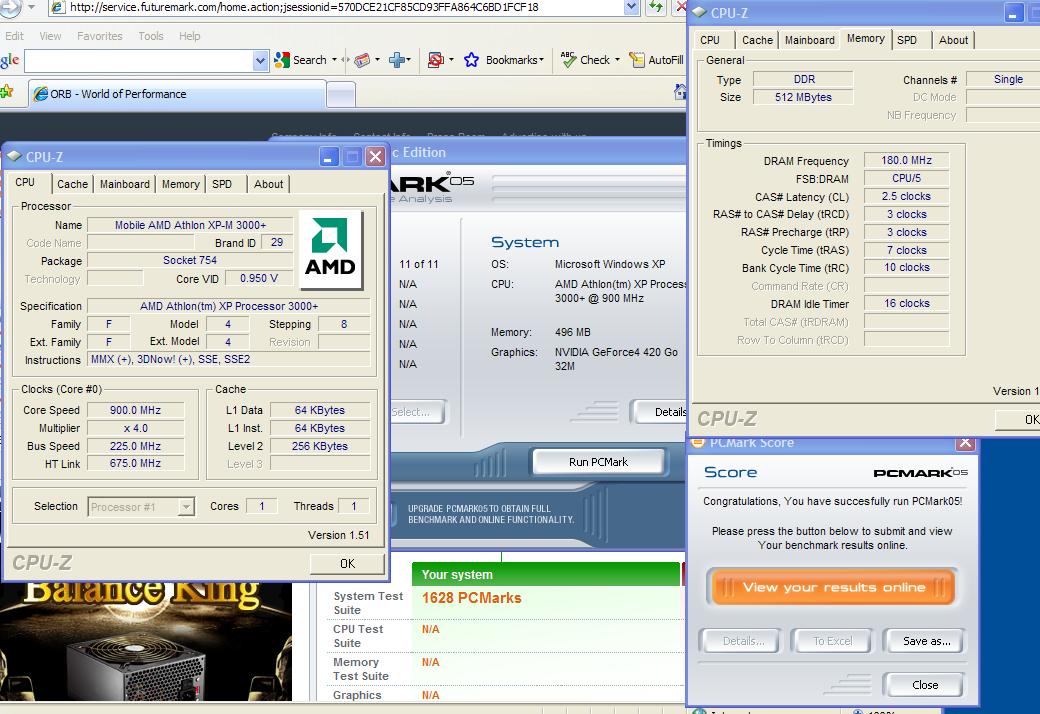Image resolution: width=1040 pixels, height=714 pixels.
Task: Open the news tag icon dropdown arrow
Action: (x=377, y=60)
